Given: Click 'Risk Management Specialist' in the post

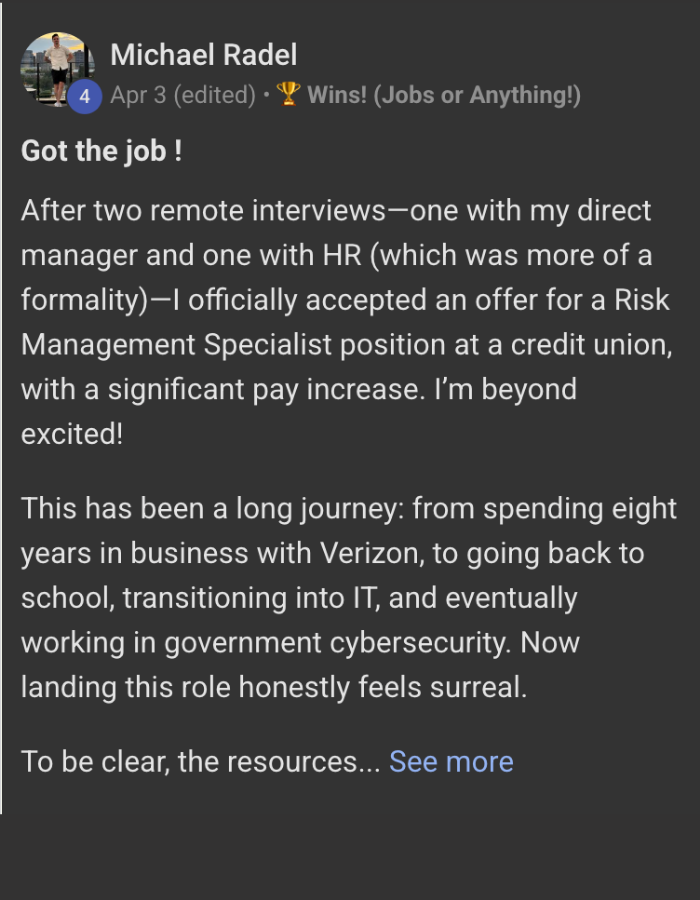Looking at the screenshot, I should (x=342, y=322).
